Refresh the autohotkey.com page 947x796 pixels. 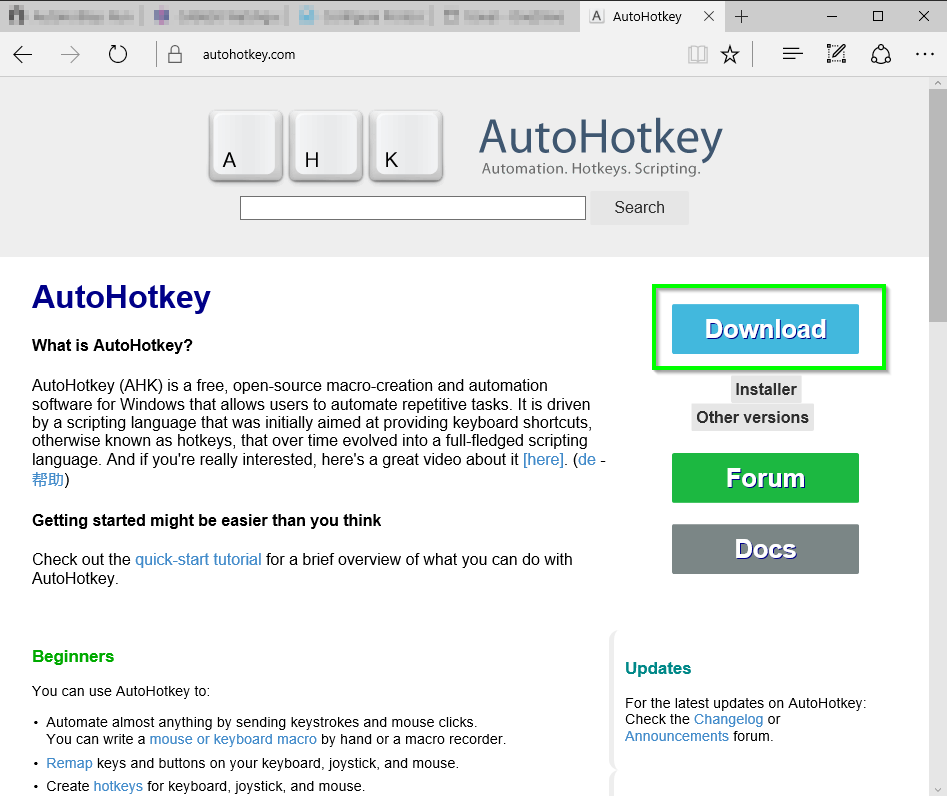click(x=118, y=55)
